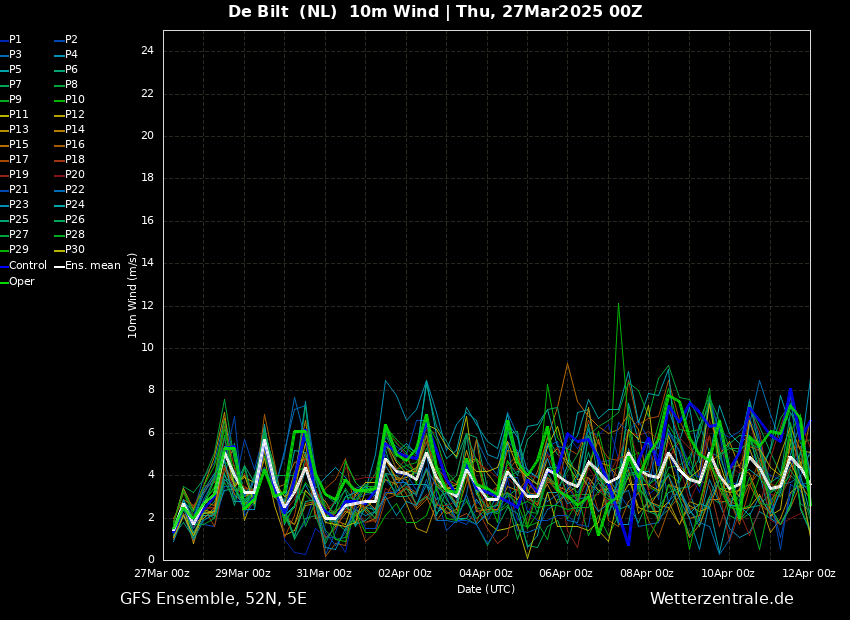Click the P1 legend entry

tap(15, 40)
